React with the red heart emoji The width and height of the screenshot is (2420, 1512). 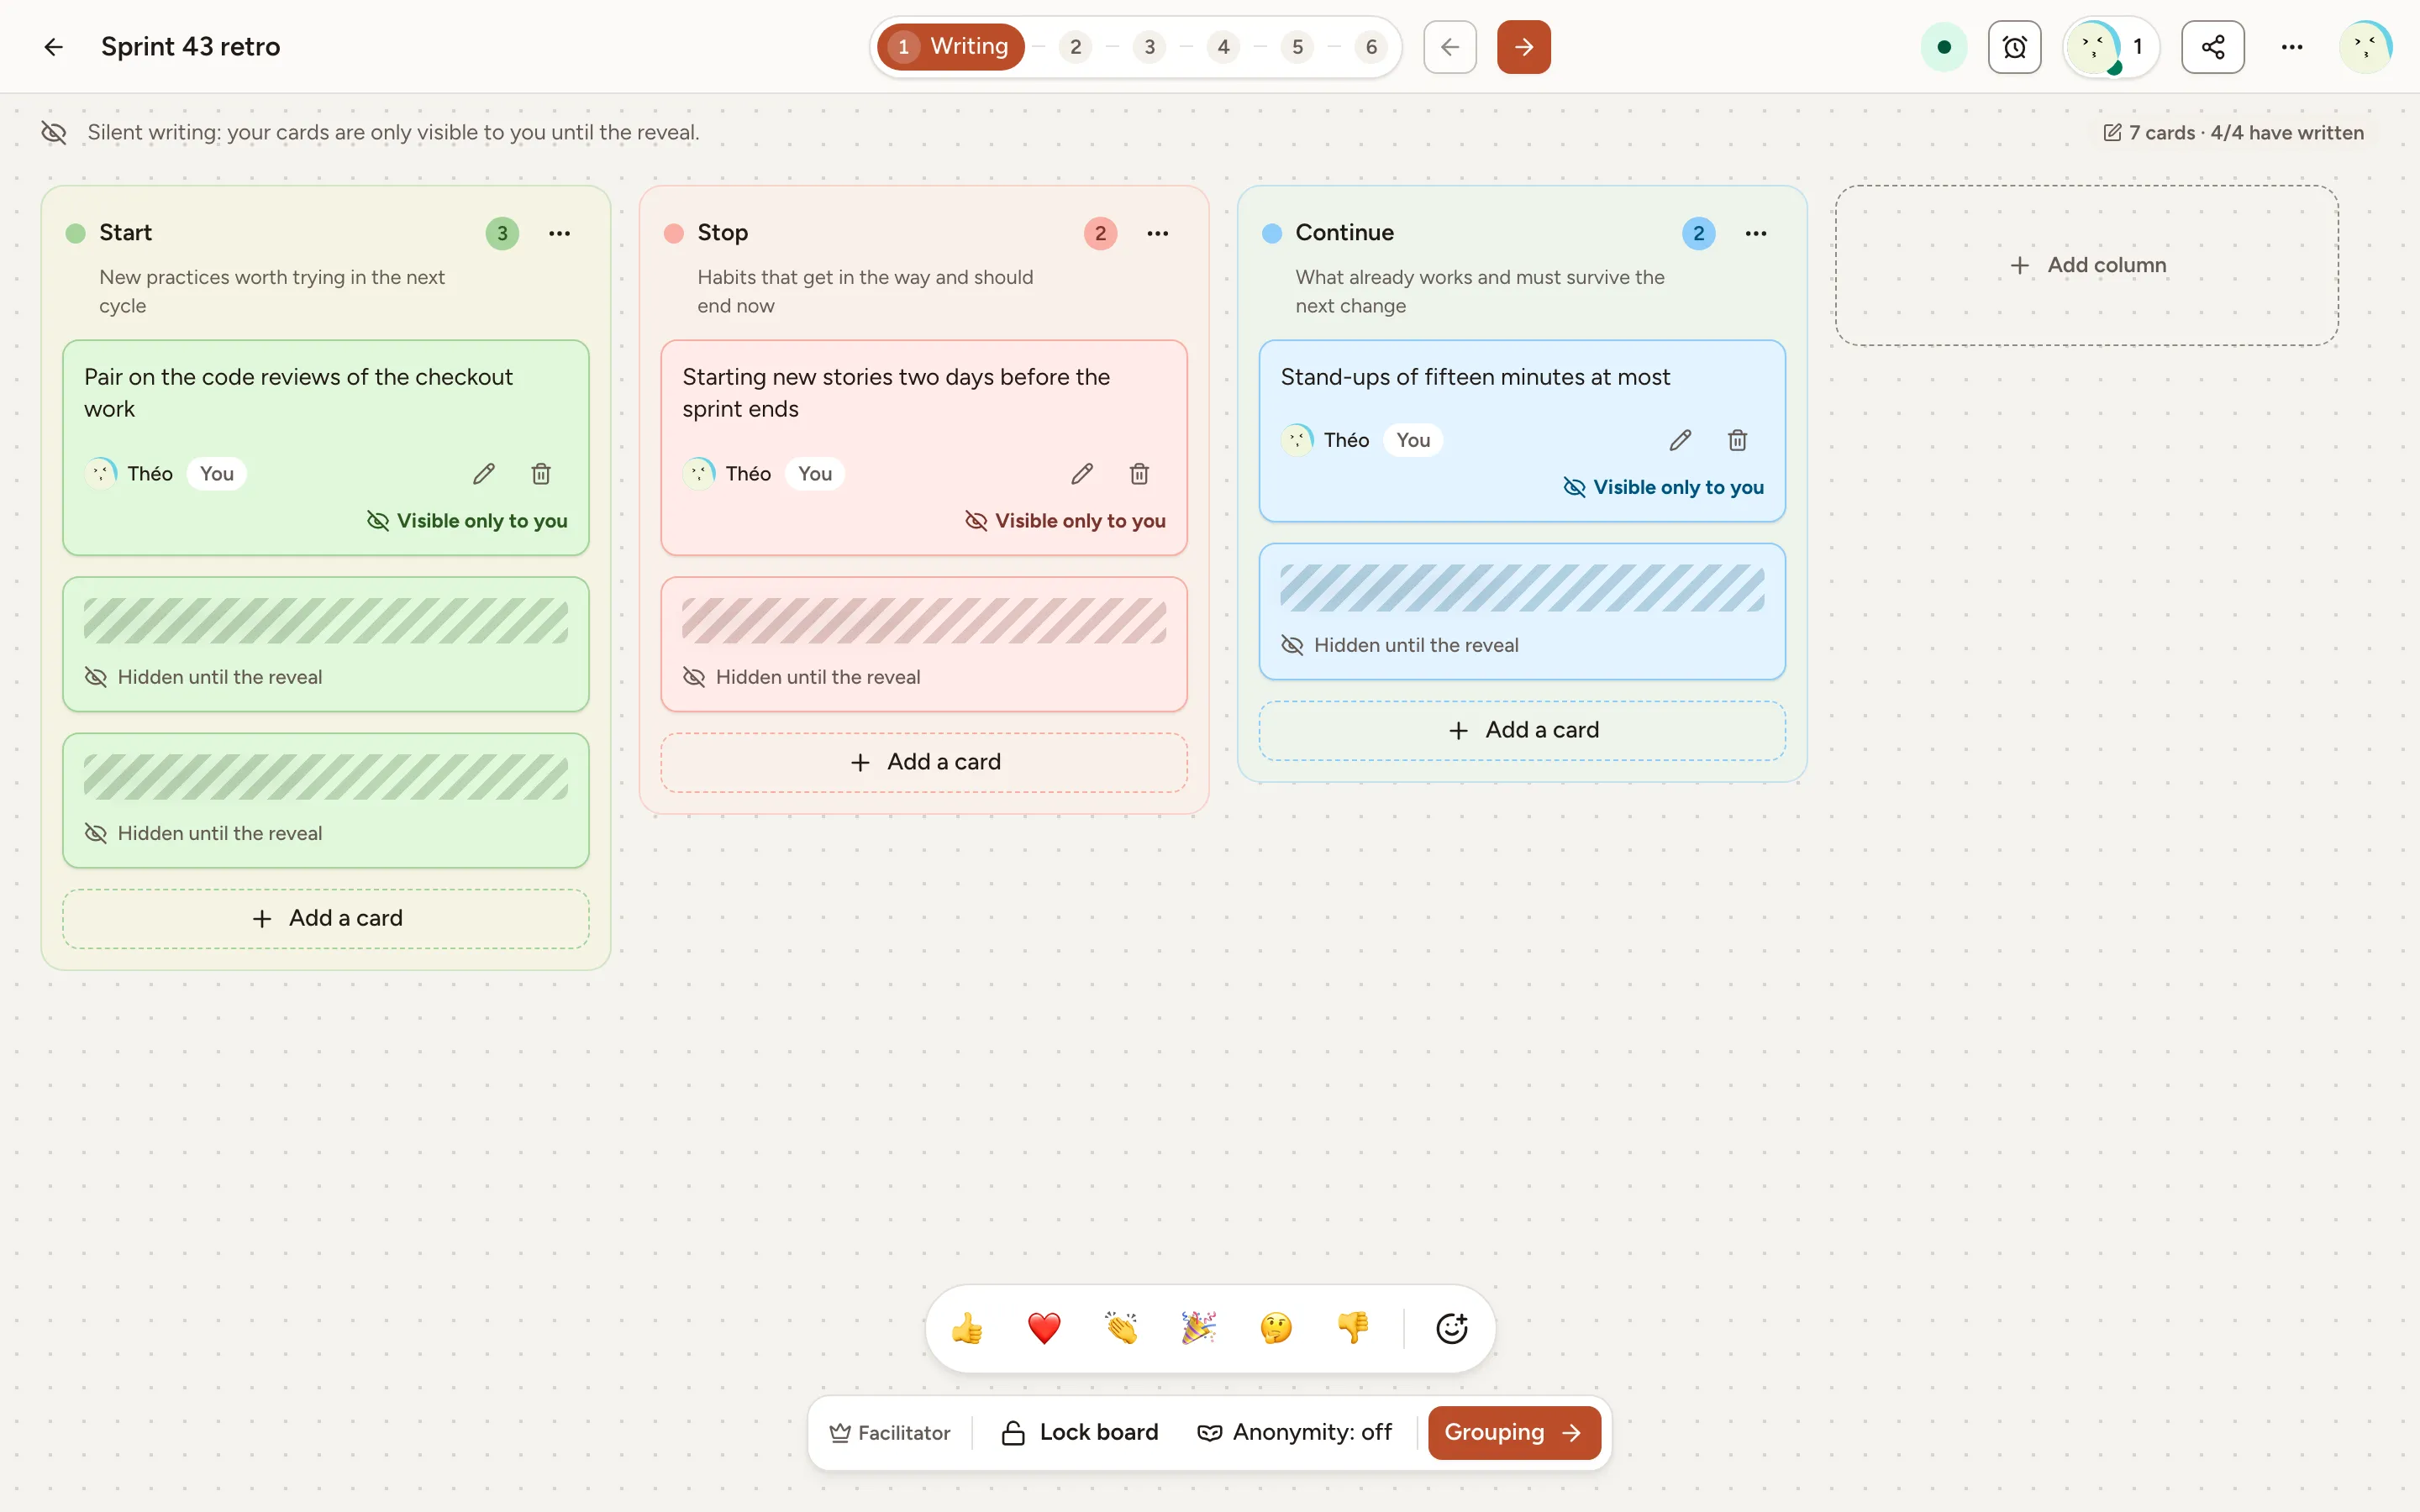coord(1044,1328)
